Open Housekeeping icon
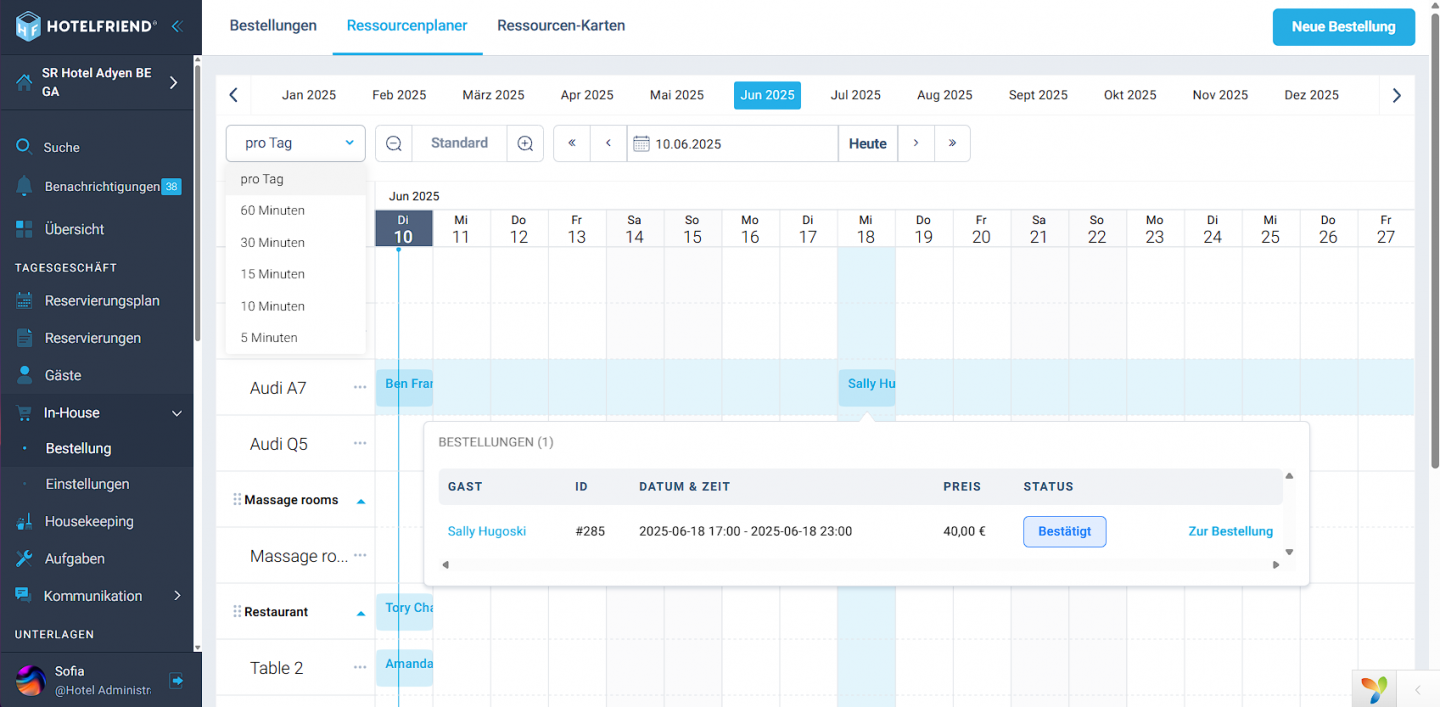This screenshot has width=1440, height=707. [x=24, y=521]
